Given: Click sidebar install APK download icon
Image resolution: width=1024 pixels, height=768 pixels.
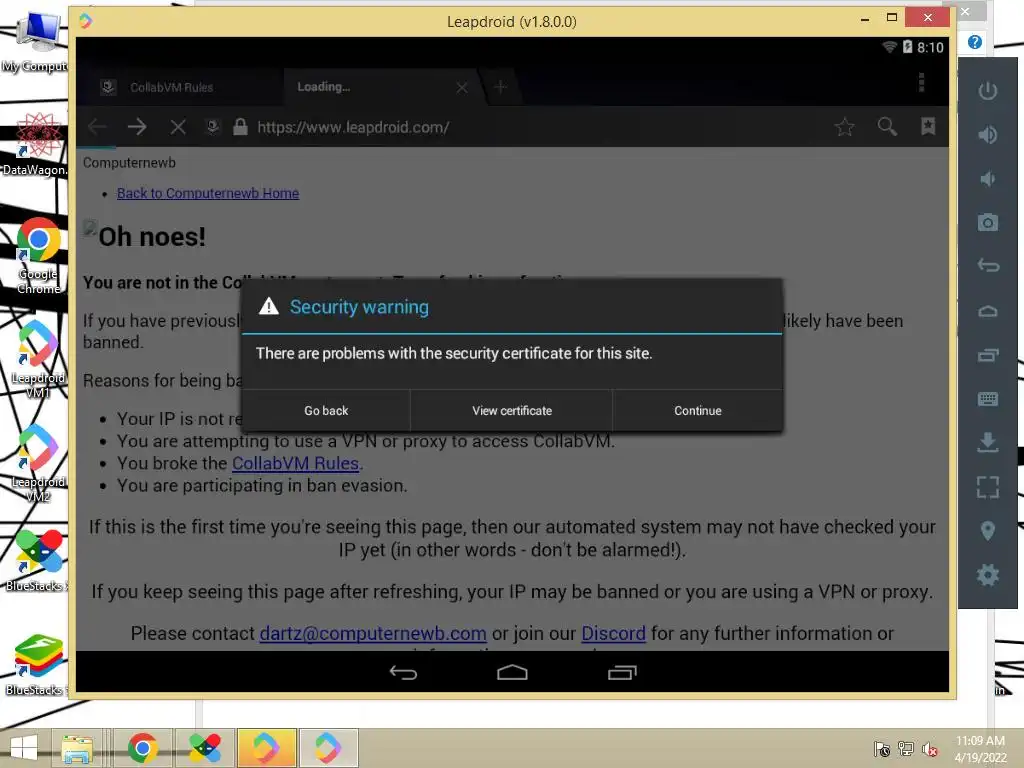Looking at the screenshot, I should coord(987,442).
